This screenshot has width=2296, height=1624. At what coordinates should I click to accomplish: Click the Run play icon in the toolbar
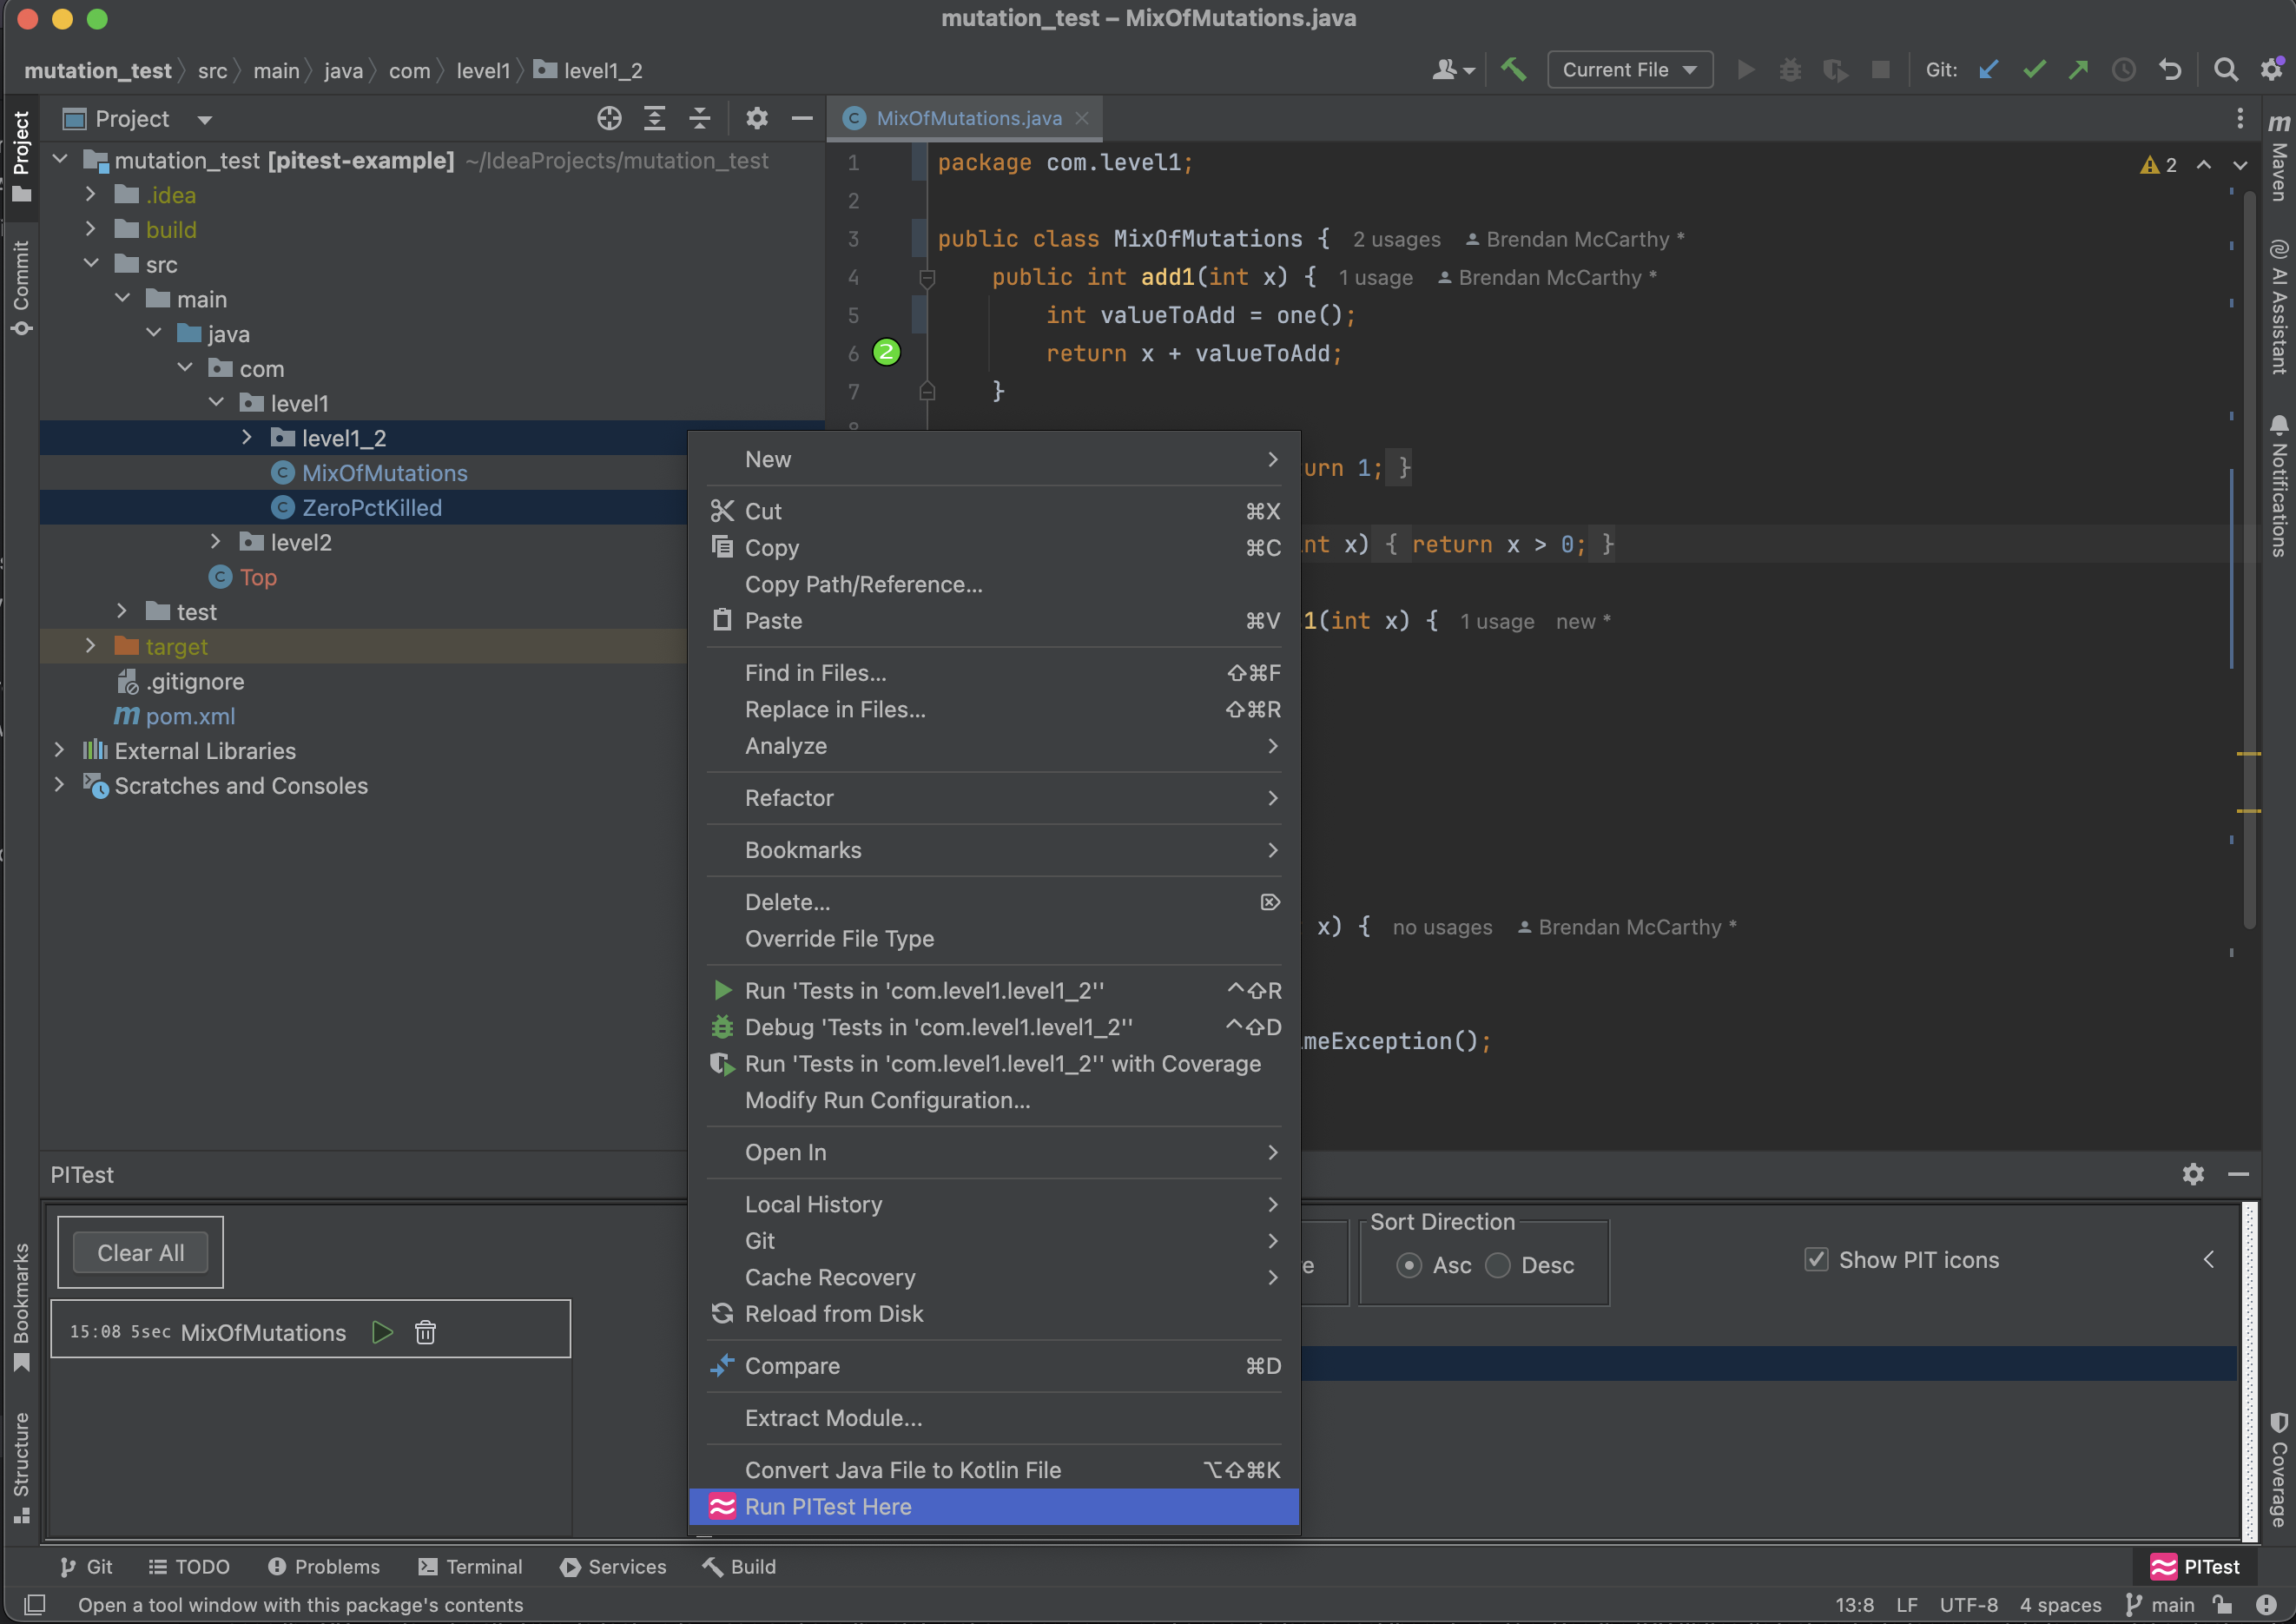point(1746,70)
